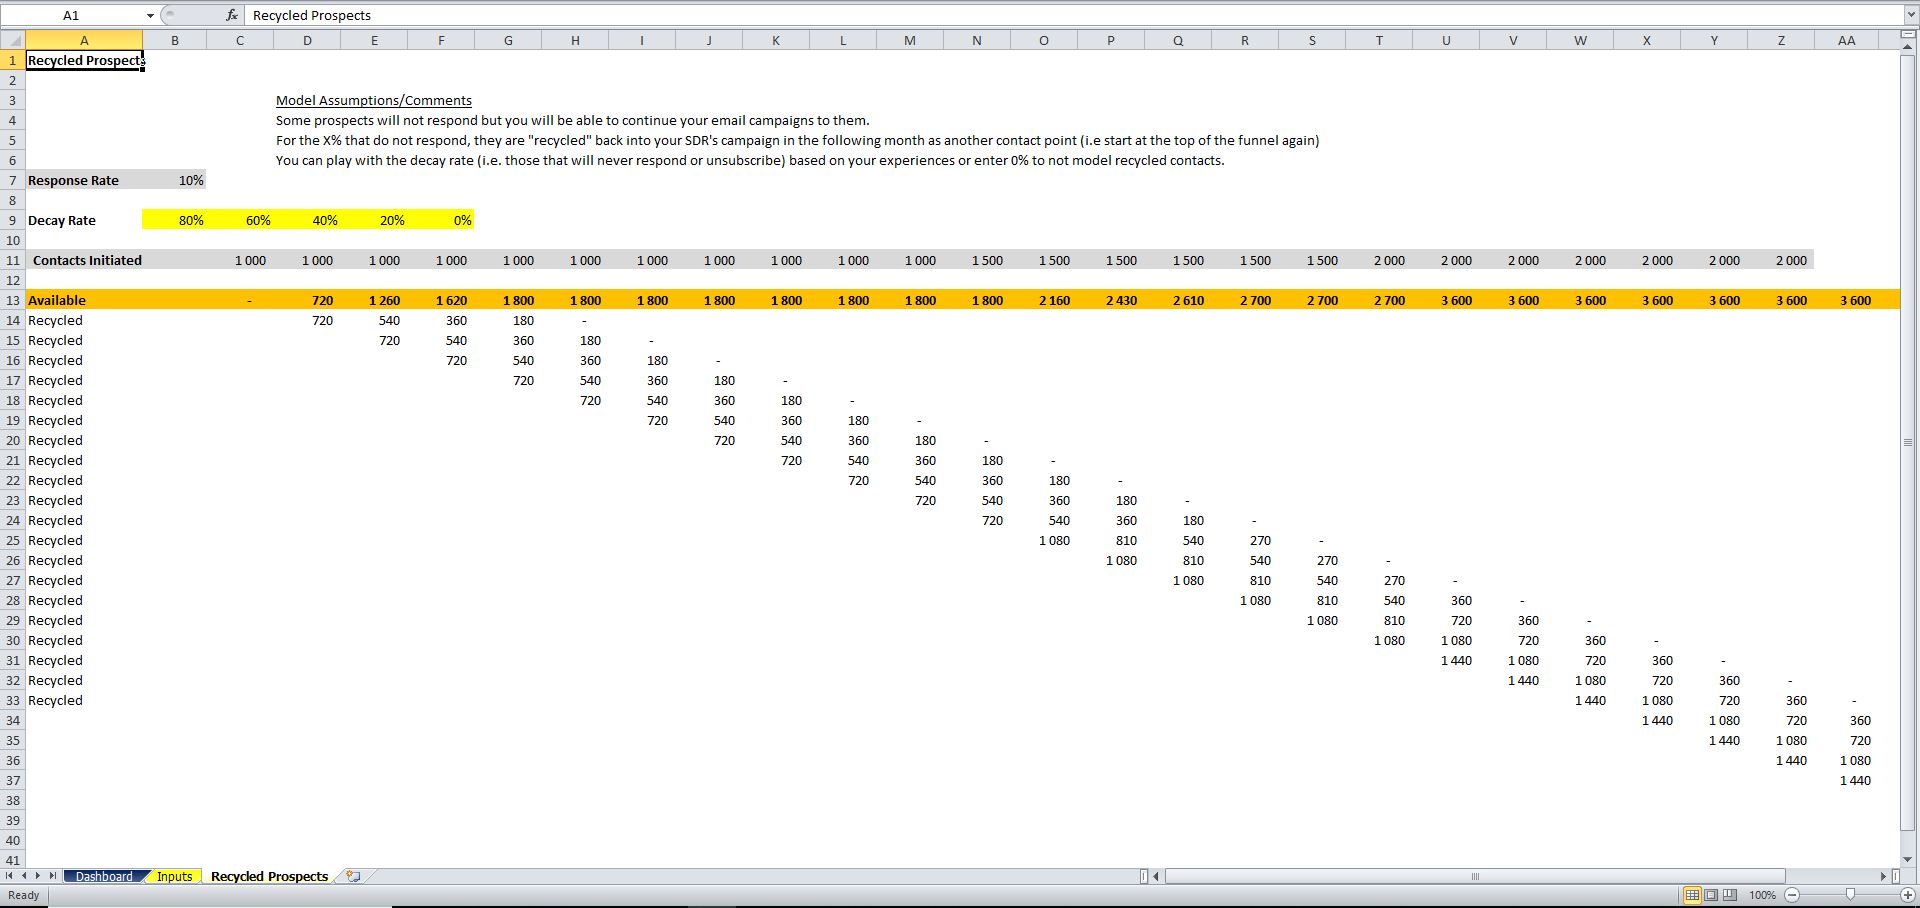Screen dimensions: 1920x908
Task: Click the Select All corner button above row numbers
Action: pos(13,40)
